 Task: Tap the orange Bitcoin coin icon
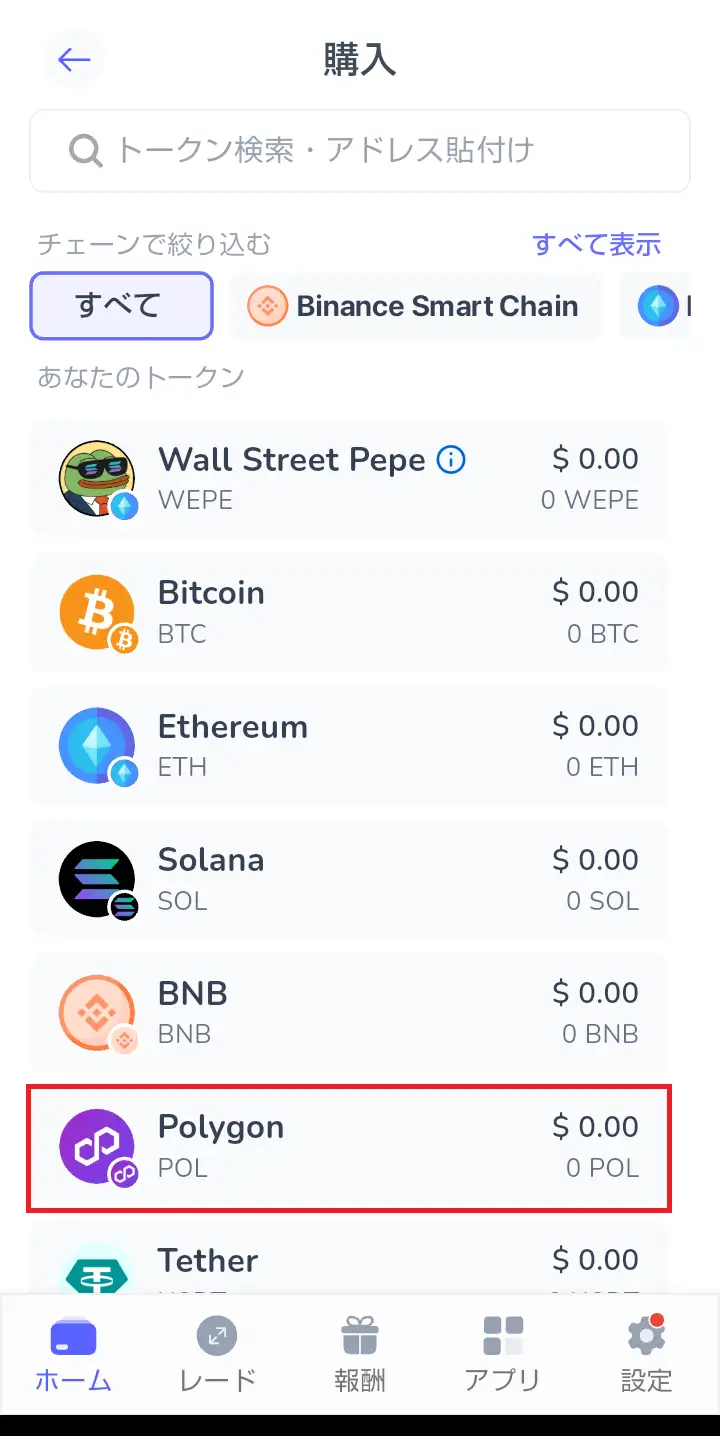tap(96, 611)
